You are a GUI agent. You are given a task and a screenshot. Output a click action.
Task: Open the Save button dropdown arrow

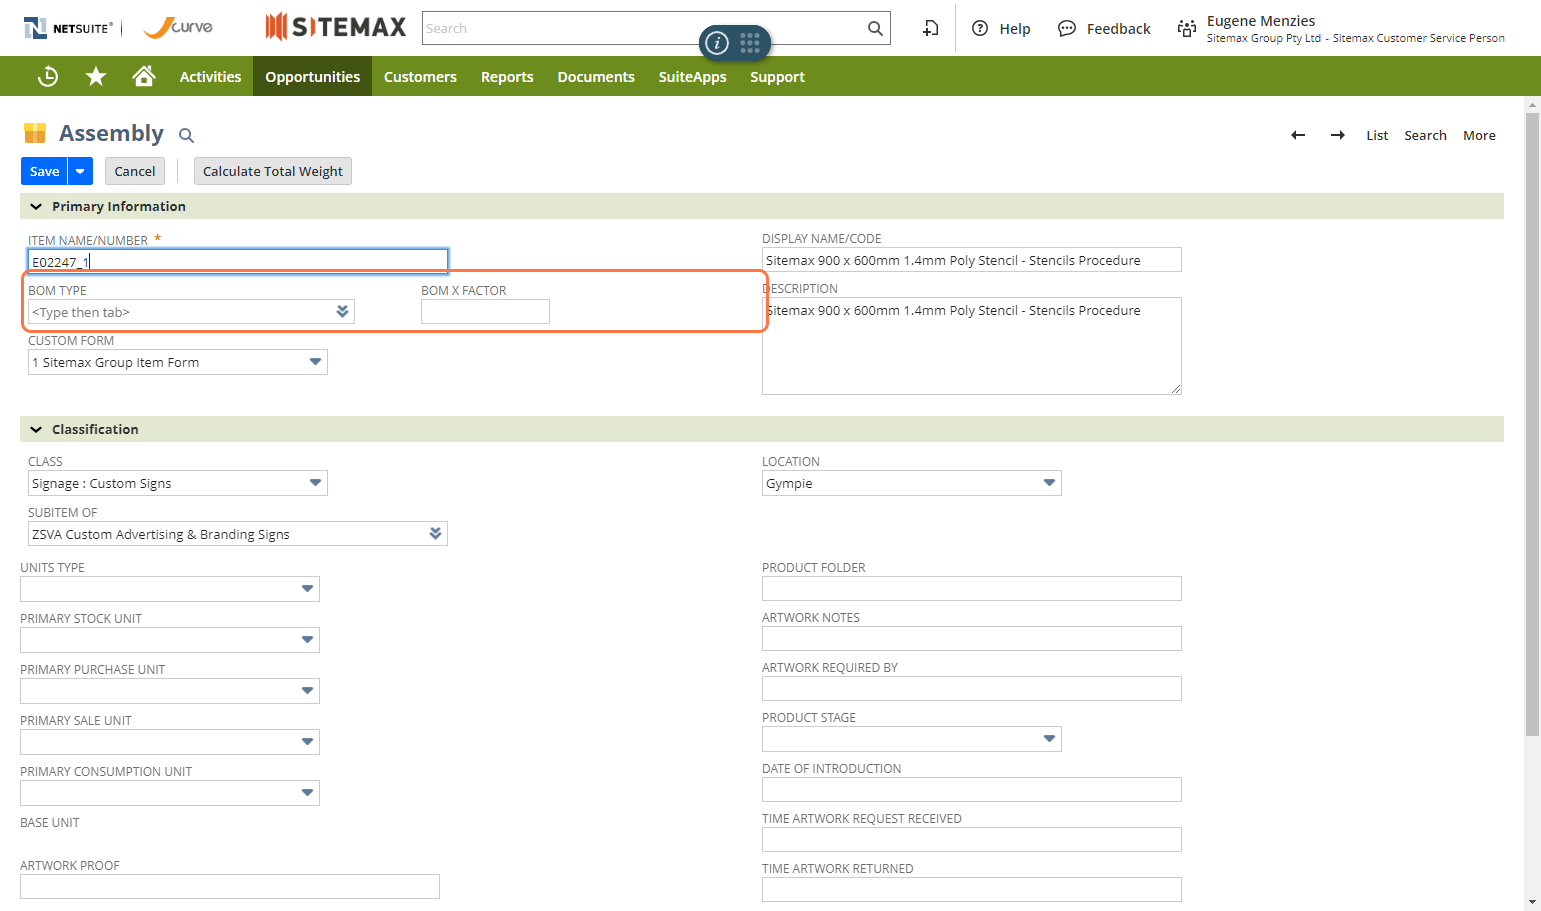(x=80, y=171)
